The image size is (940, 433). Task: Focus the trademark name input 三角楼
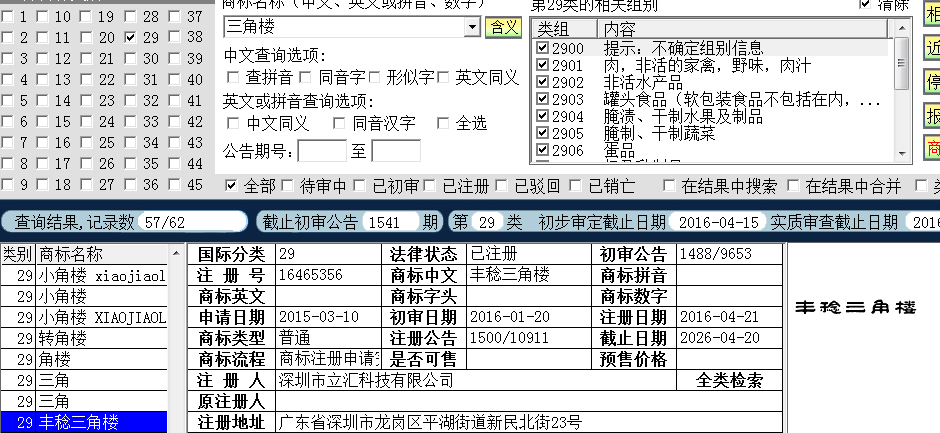click(345, 27)
